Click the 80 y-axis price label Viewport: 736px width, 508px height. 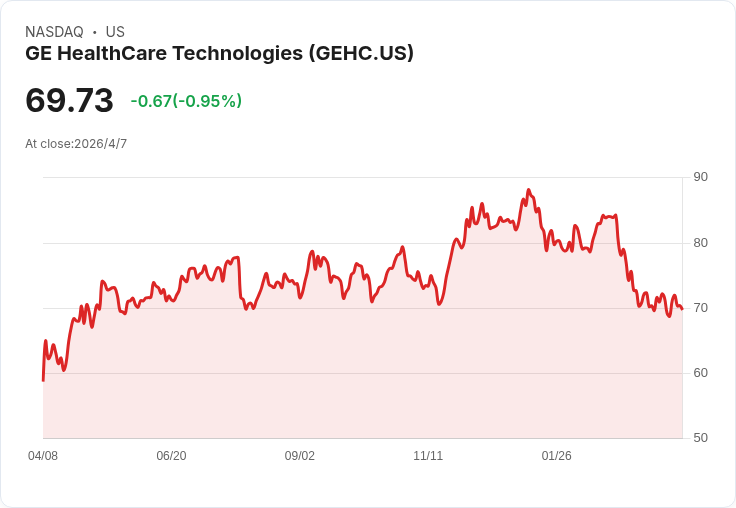click(x=700, y=242)
